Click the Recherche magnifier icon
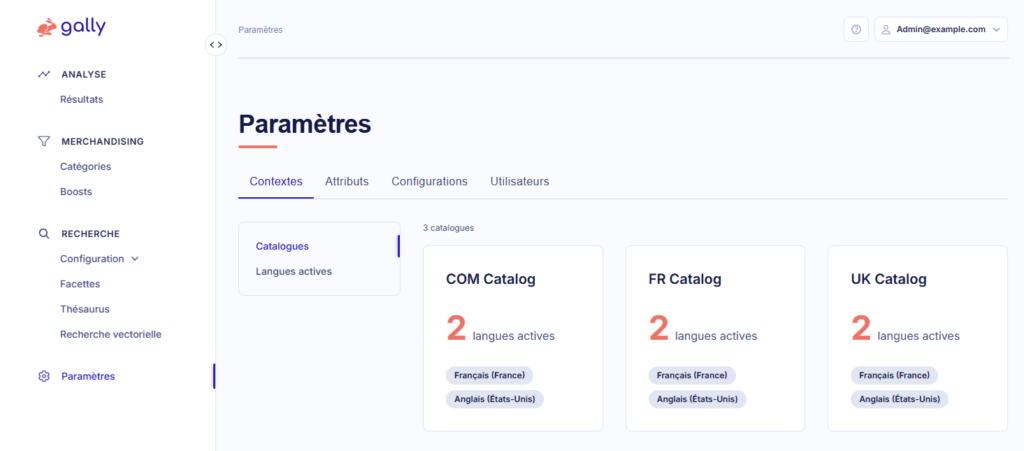Screen dimensions: 1024x451 point(44,233)
